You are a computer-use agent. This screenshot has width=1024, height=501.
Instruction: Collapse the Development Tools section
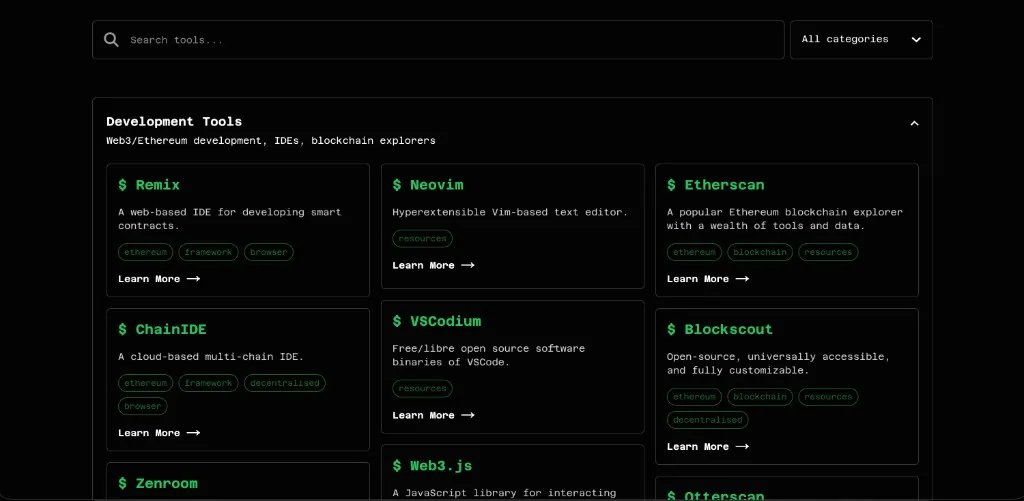(913, 124)
